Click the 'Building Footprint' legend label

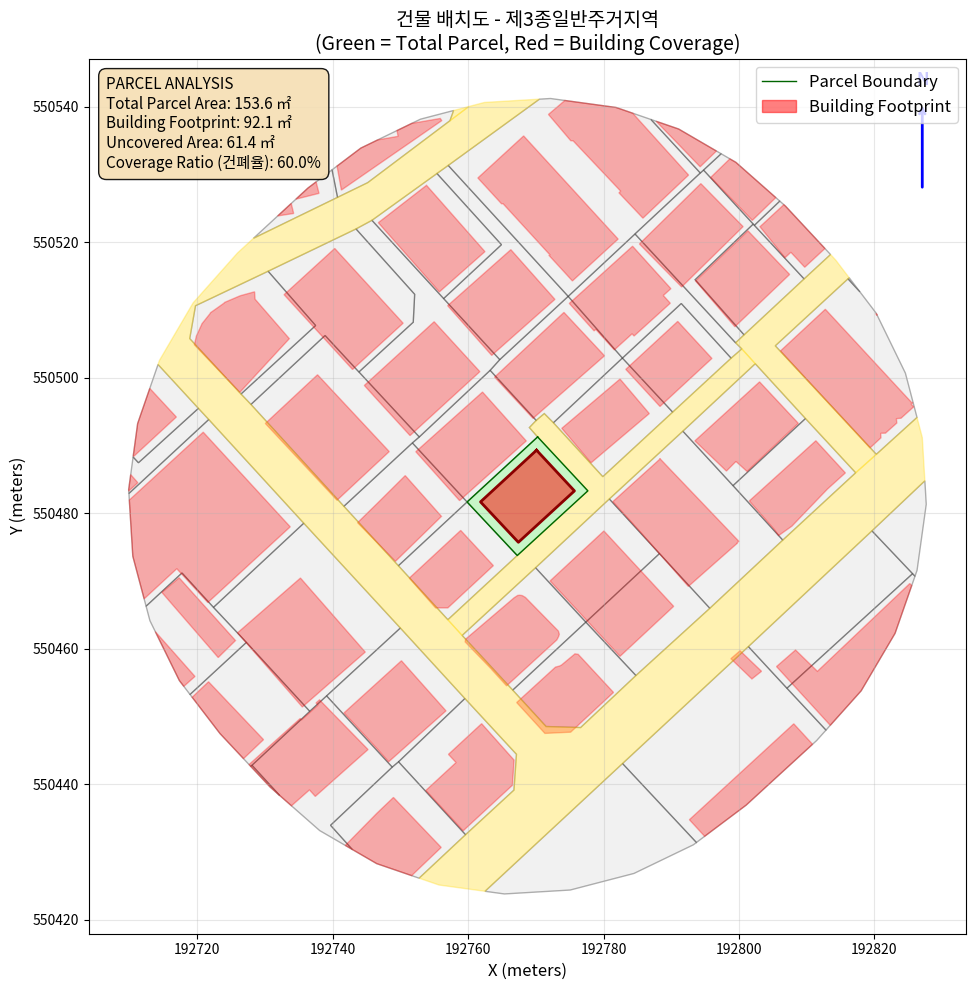point(879,106)
